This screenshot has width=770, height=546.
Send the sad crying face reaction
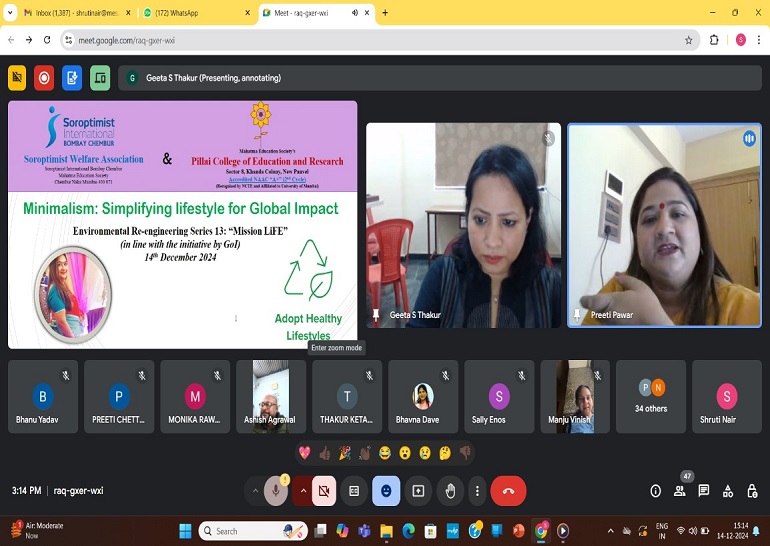[425, 453]
